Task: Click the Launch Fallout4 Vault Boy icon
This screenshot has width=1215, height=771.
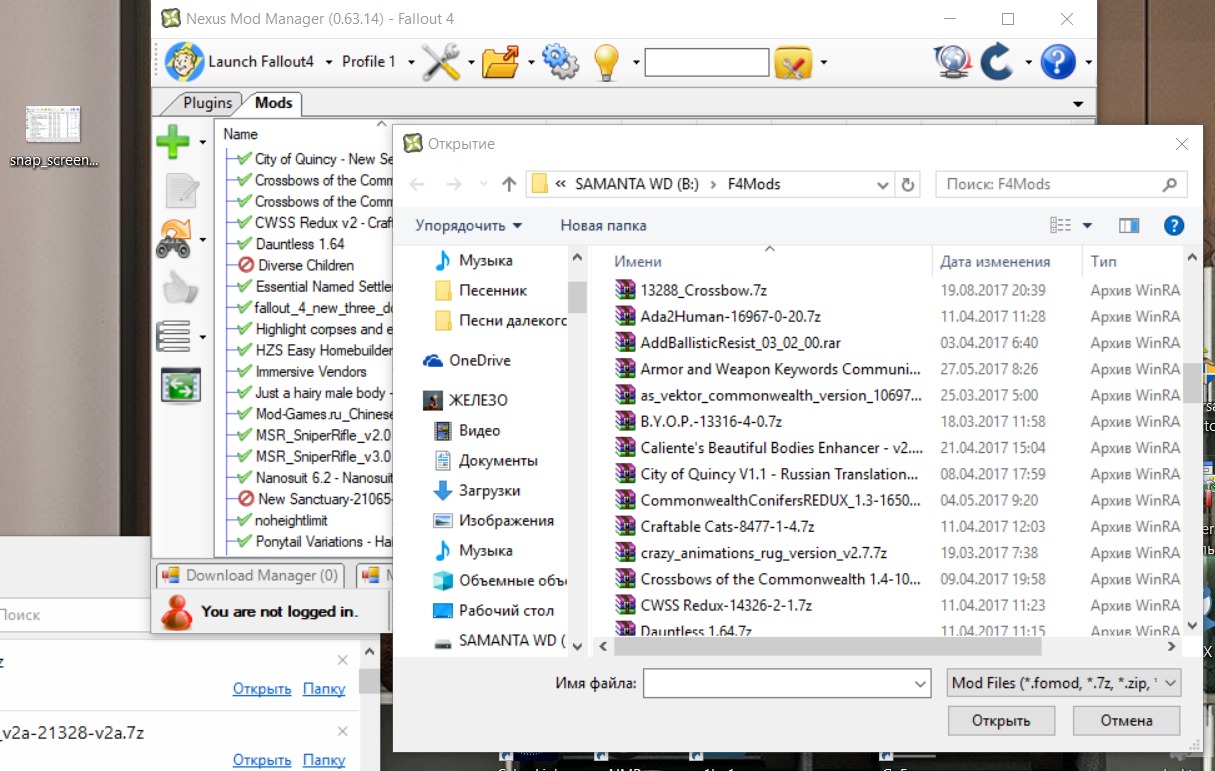Action: pos(185,62)
